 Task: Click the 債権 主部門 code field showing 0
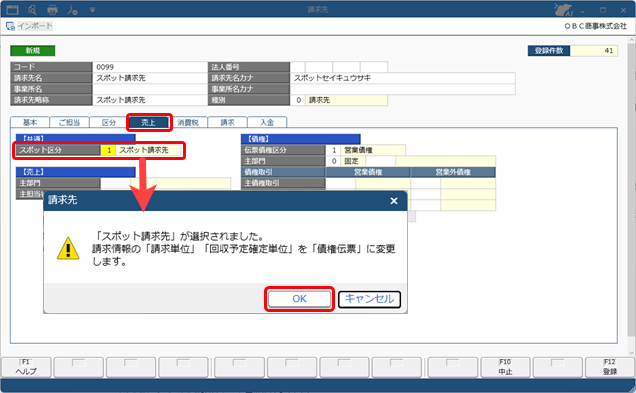coord(333,161)
